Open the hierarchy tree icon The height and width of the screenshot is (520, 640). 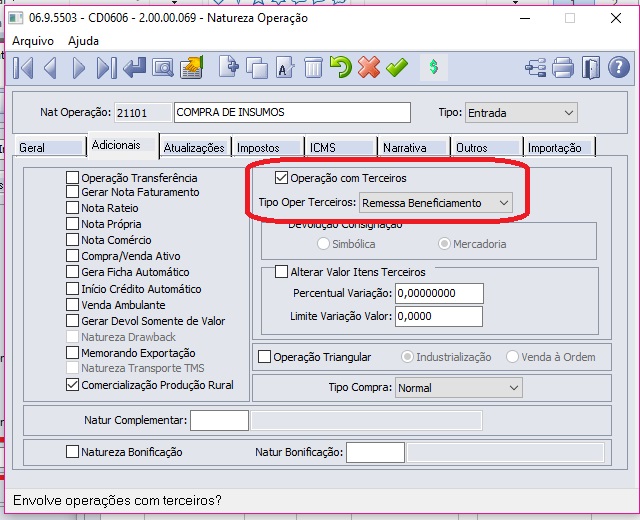(x=535, y=68)
